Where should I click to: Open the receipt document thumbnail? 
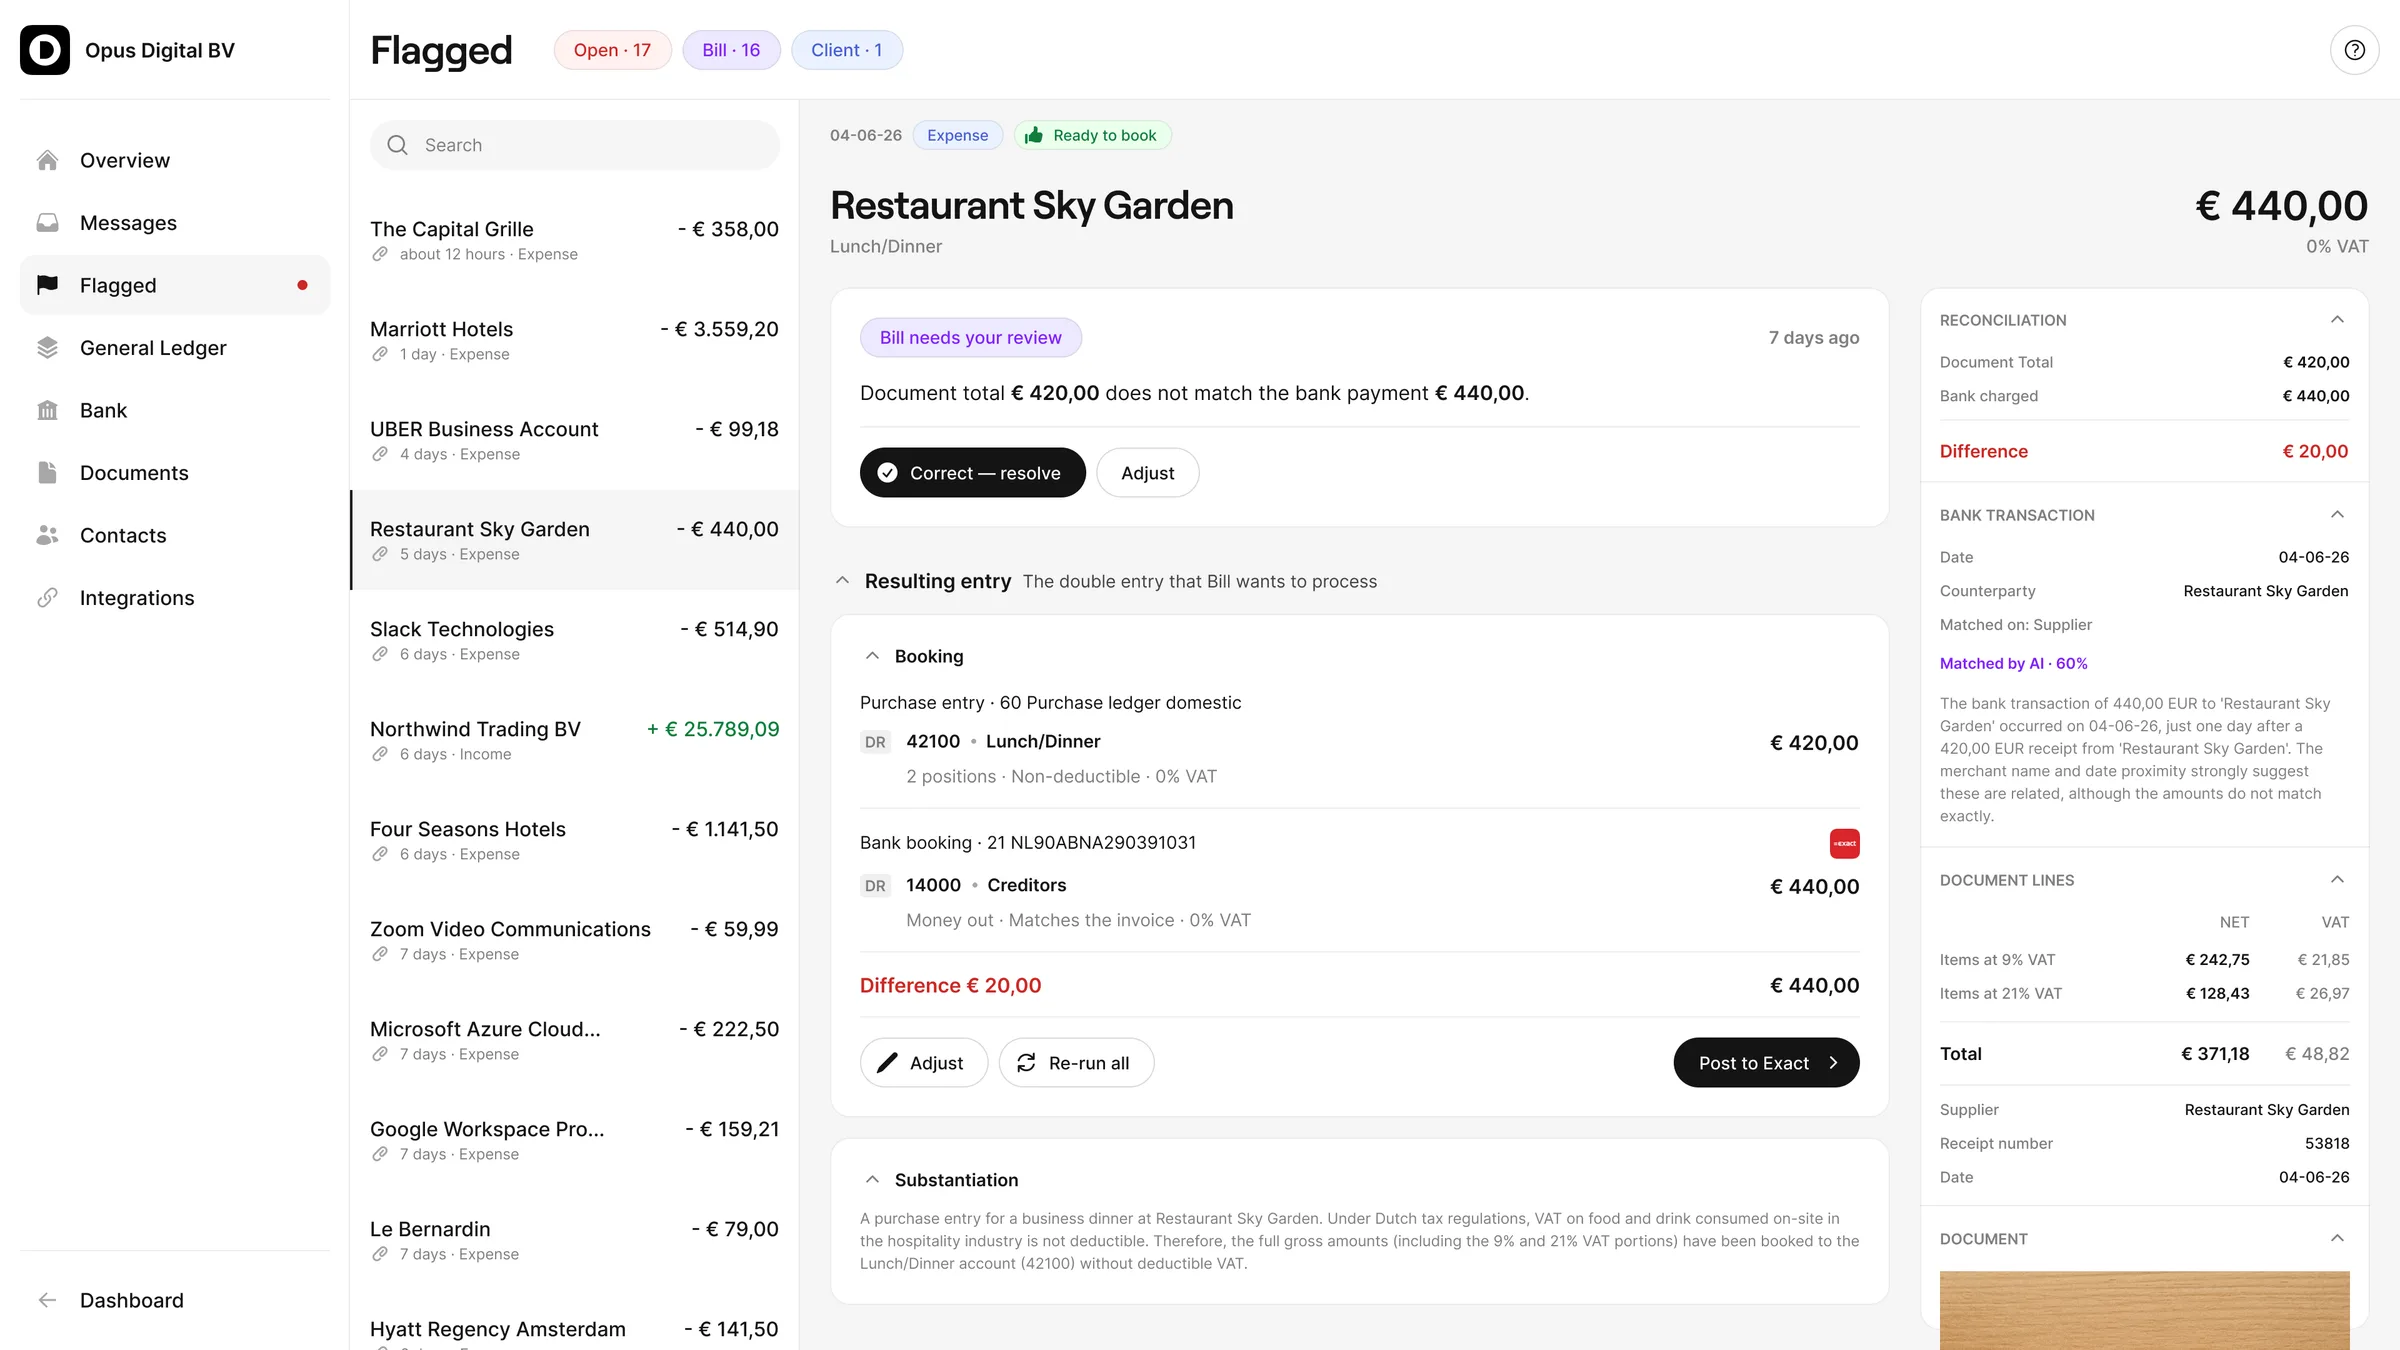click(2144, 1310)
